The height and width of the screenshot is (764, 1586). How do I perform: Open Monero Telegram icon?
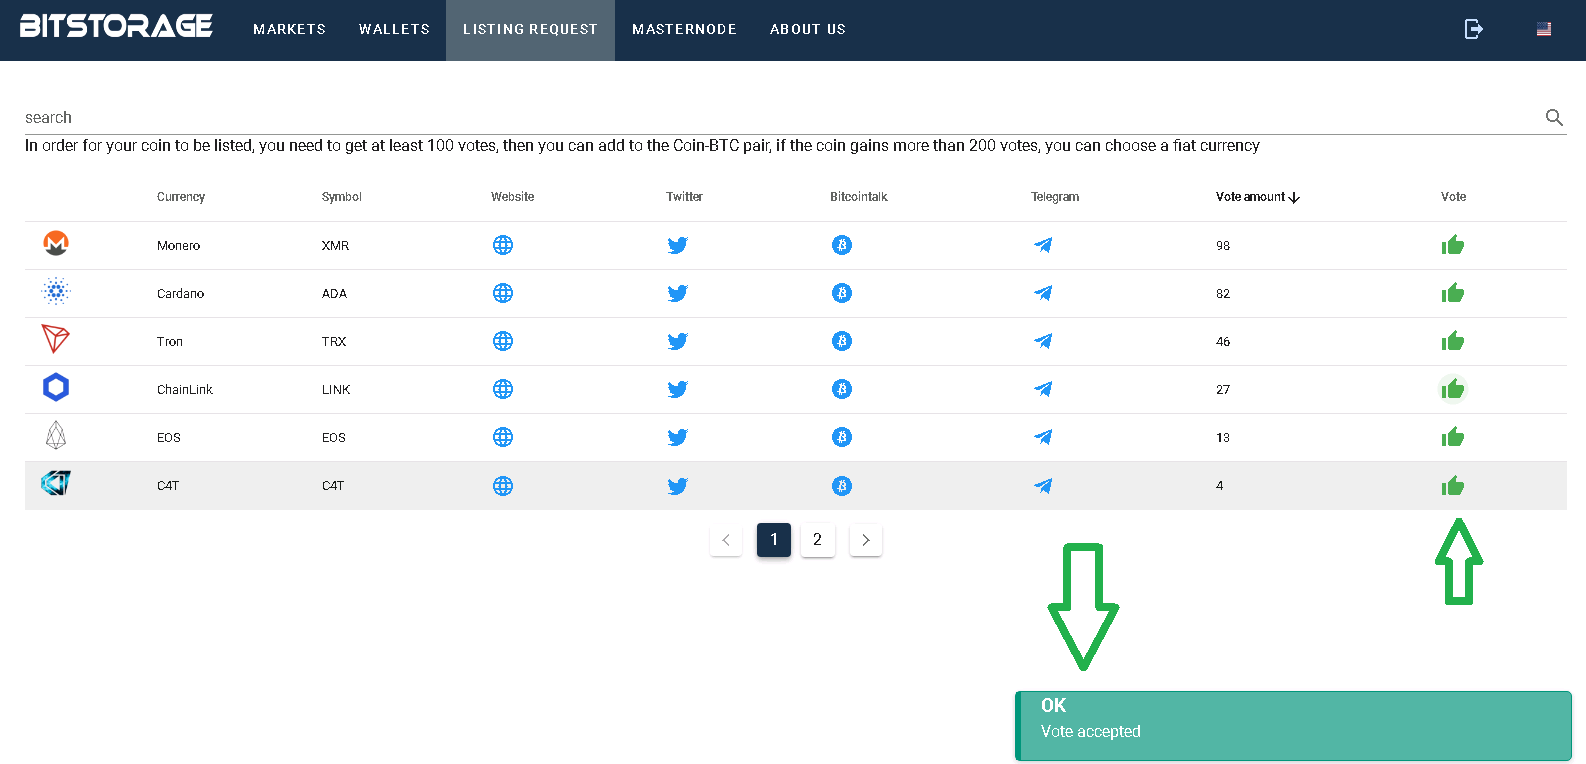(x=1043, y=245)
